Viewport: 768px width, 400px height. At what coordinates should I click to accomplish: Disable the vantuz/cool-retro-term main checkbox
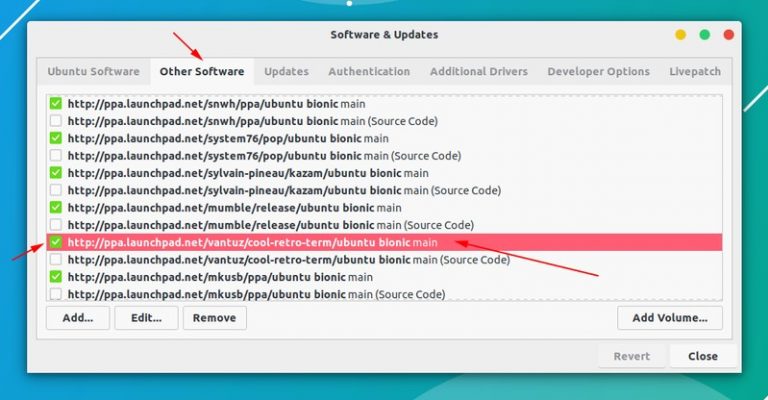[56, 242]
